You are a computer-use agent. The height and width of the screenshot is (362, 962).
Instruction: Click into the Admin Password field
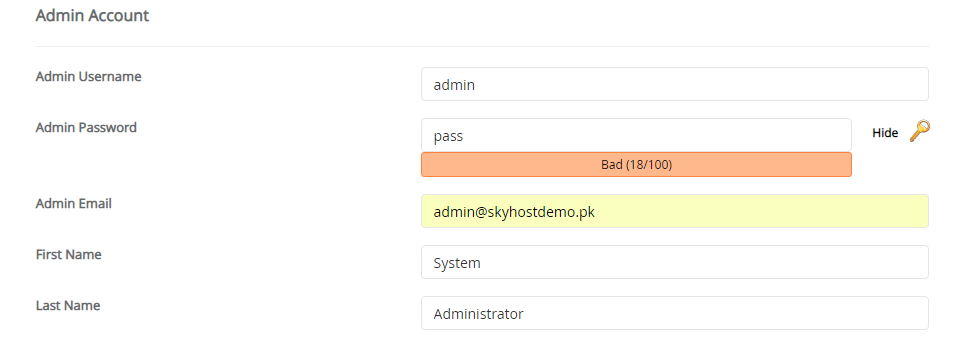[x=636, y=135]
